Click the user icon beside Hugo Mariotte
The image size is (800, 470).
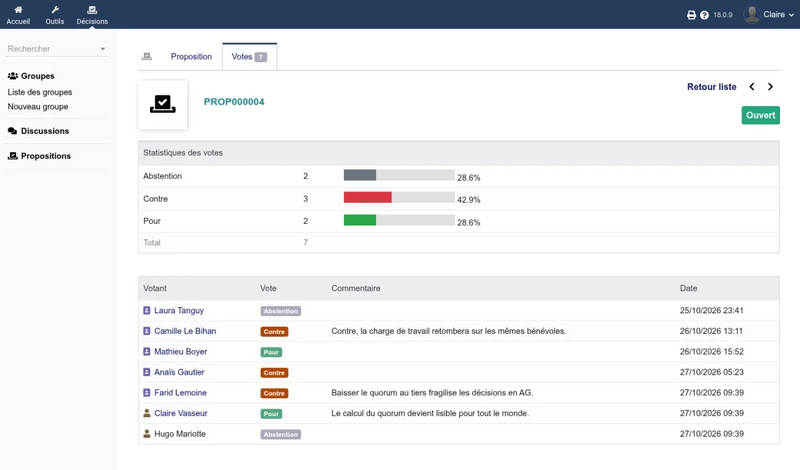tap(147, 434)
